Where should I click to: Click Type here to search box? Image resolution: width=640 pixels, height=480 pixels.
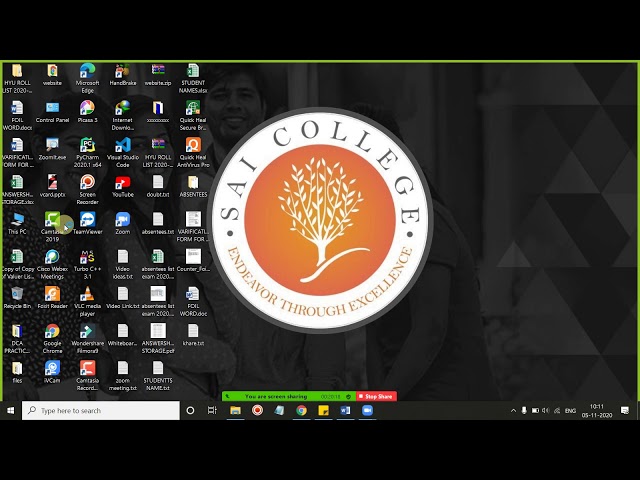pos(100,410)
